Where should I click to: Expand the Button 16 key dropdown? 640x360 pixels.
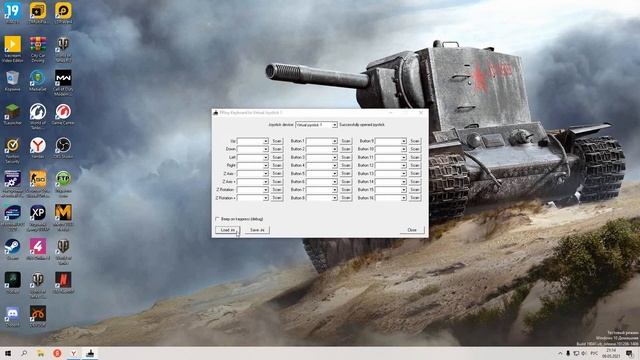[x=391, y=198]
